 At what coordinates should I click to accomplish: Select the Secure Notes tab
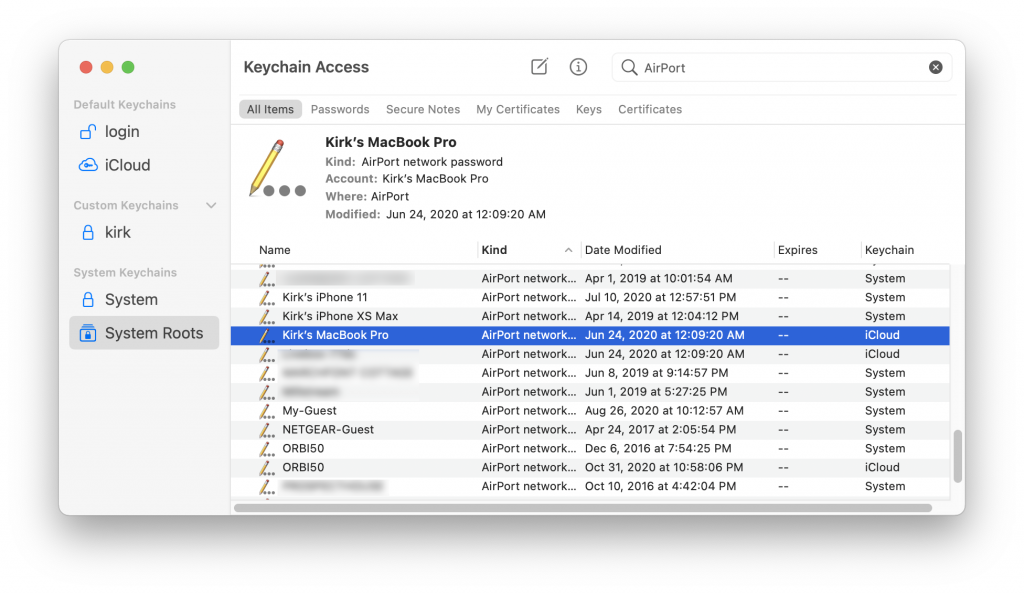pos(421,109)
